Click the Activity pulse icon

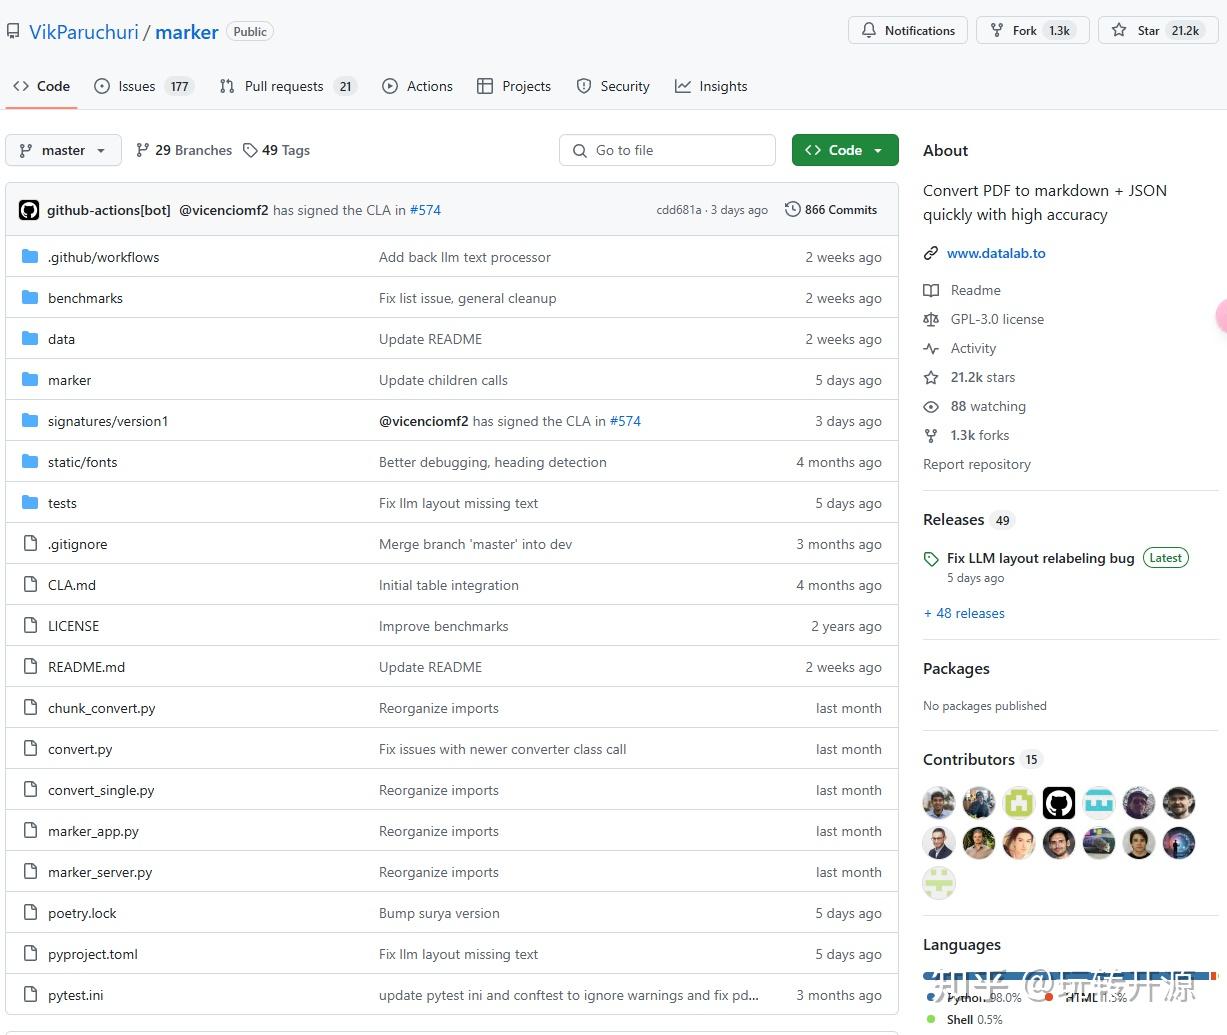coord(931,348)
